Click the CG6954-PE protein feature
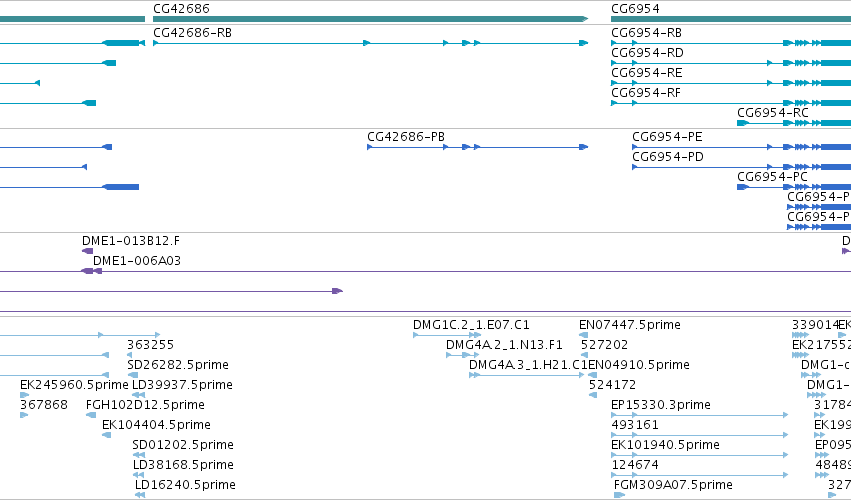This screenshot has height=500, width=851. coord(741,147)
